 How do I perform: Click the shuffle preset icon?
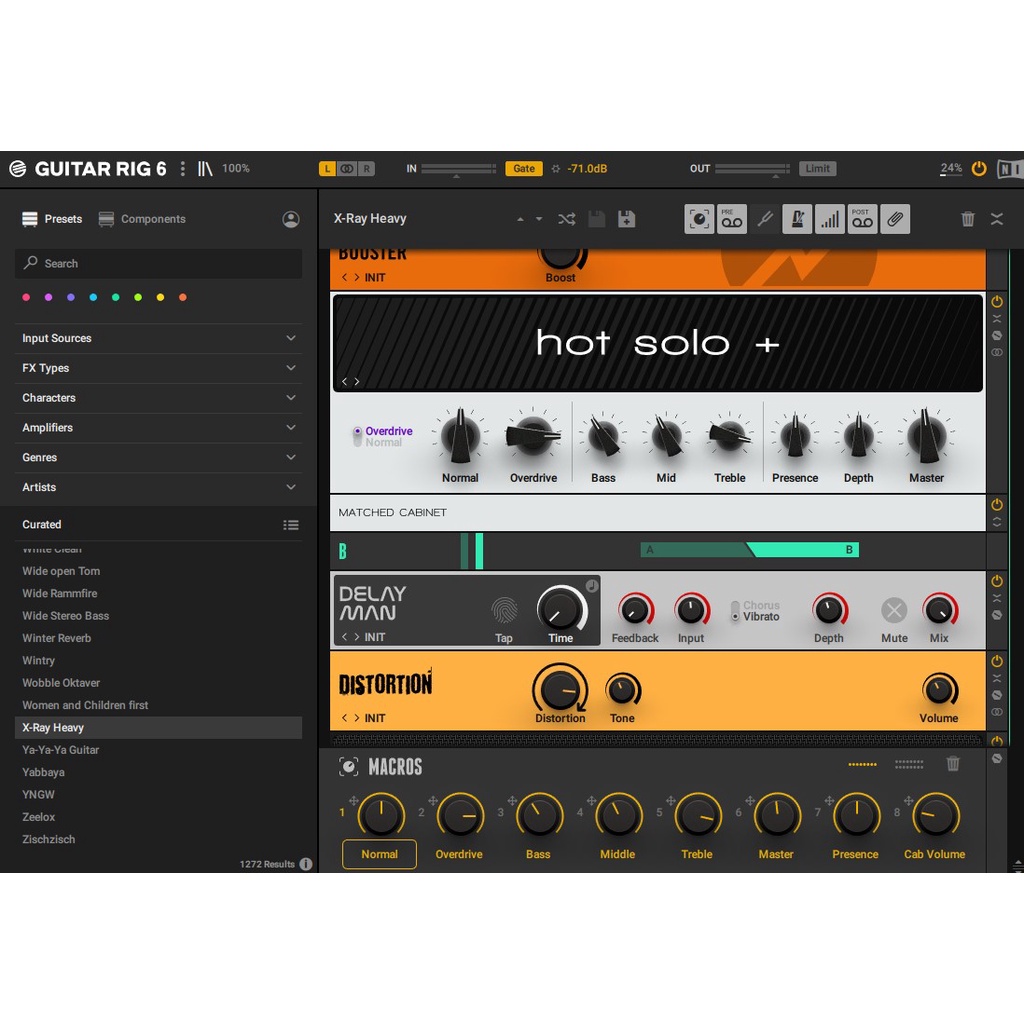point(566,219)
